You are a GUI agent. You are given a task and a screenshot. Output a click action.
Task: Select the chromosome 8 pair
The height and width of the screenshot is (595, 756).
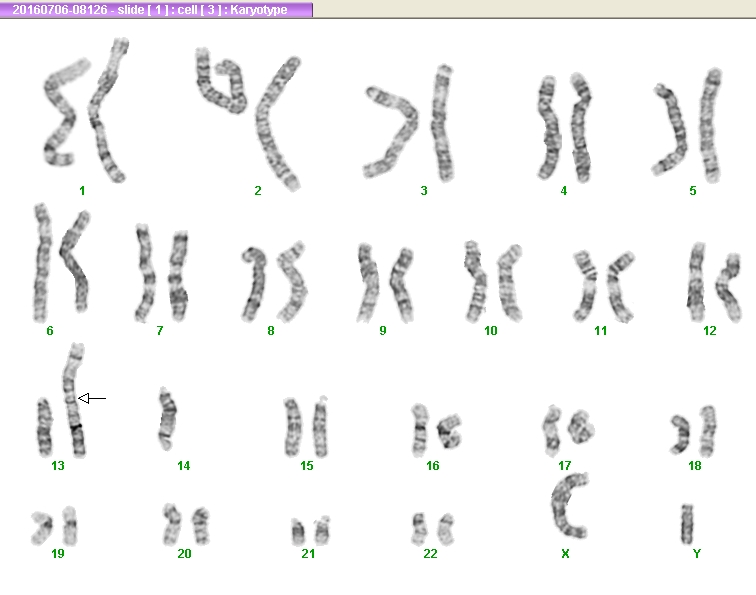[274, 282]
